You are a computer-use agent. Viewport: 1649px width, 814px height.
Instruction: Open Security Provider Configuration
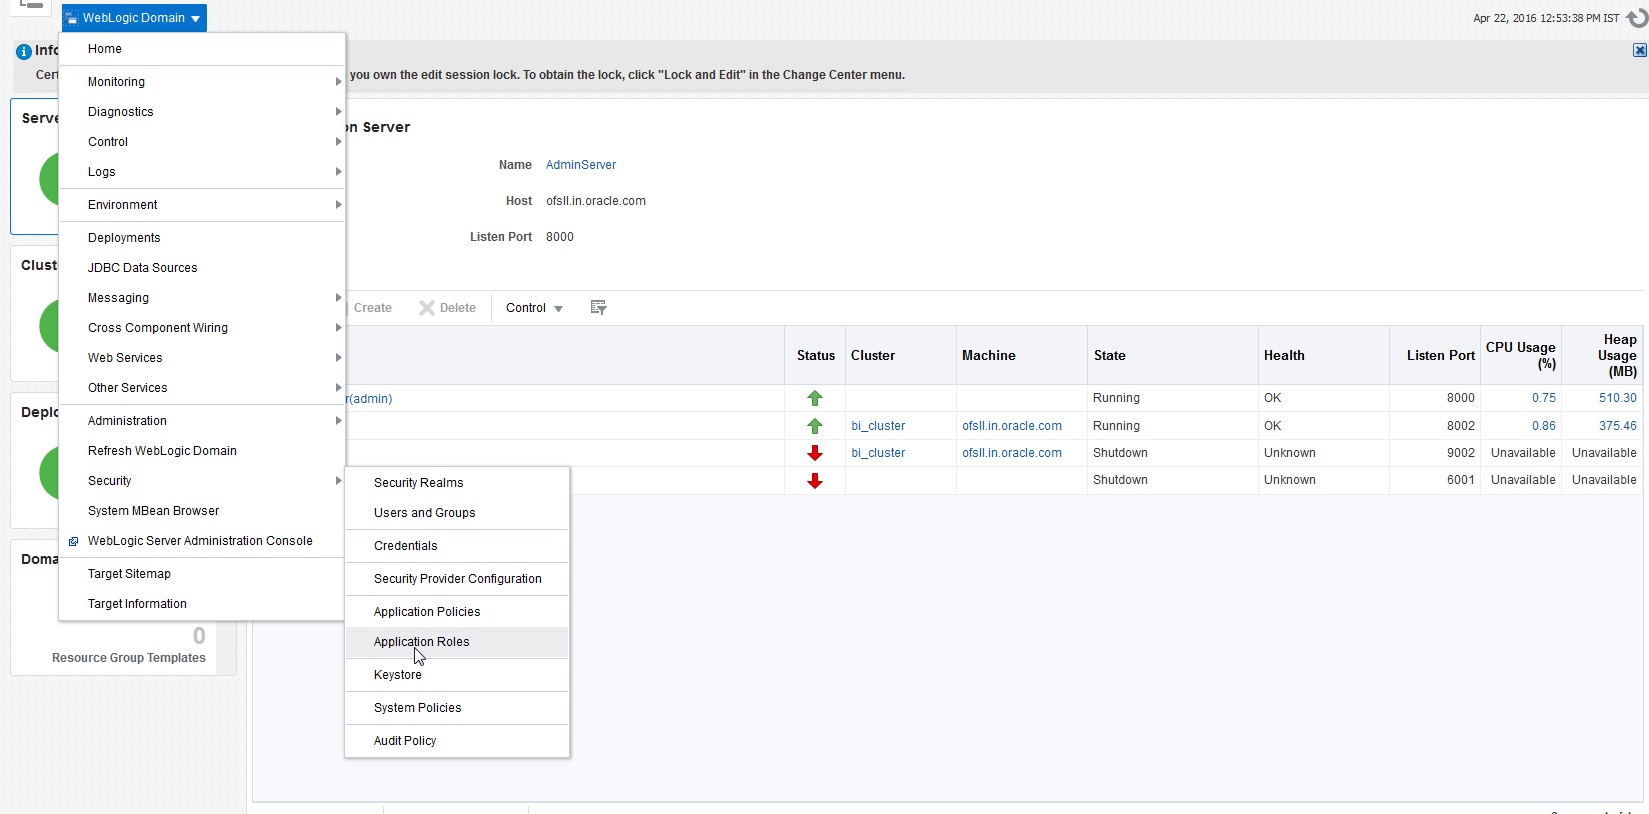pos(457,579)
